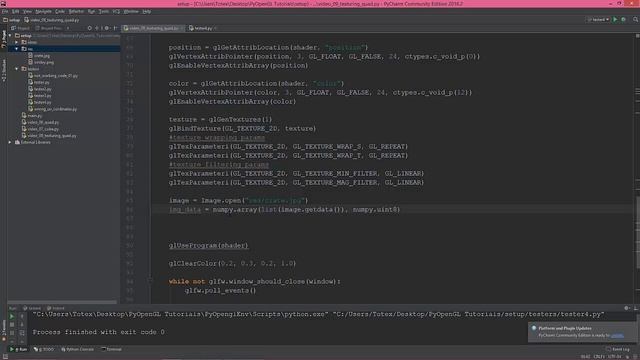Open the tester4 run configuration dropdown

click(598, 20)
